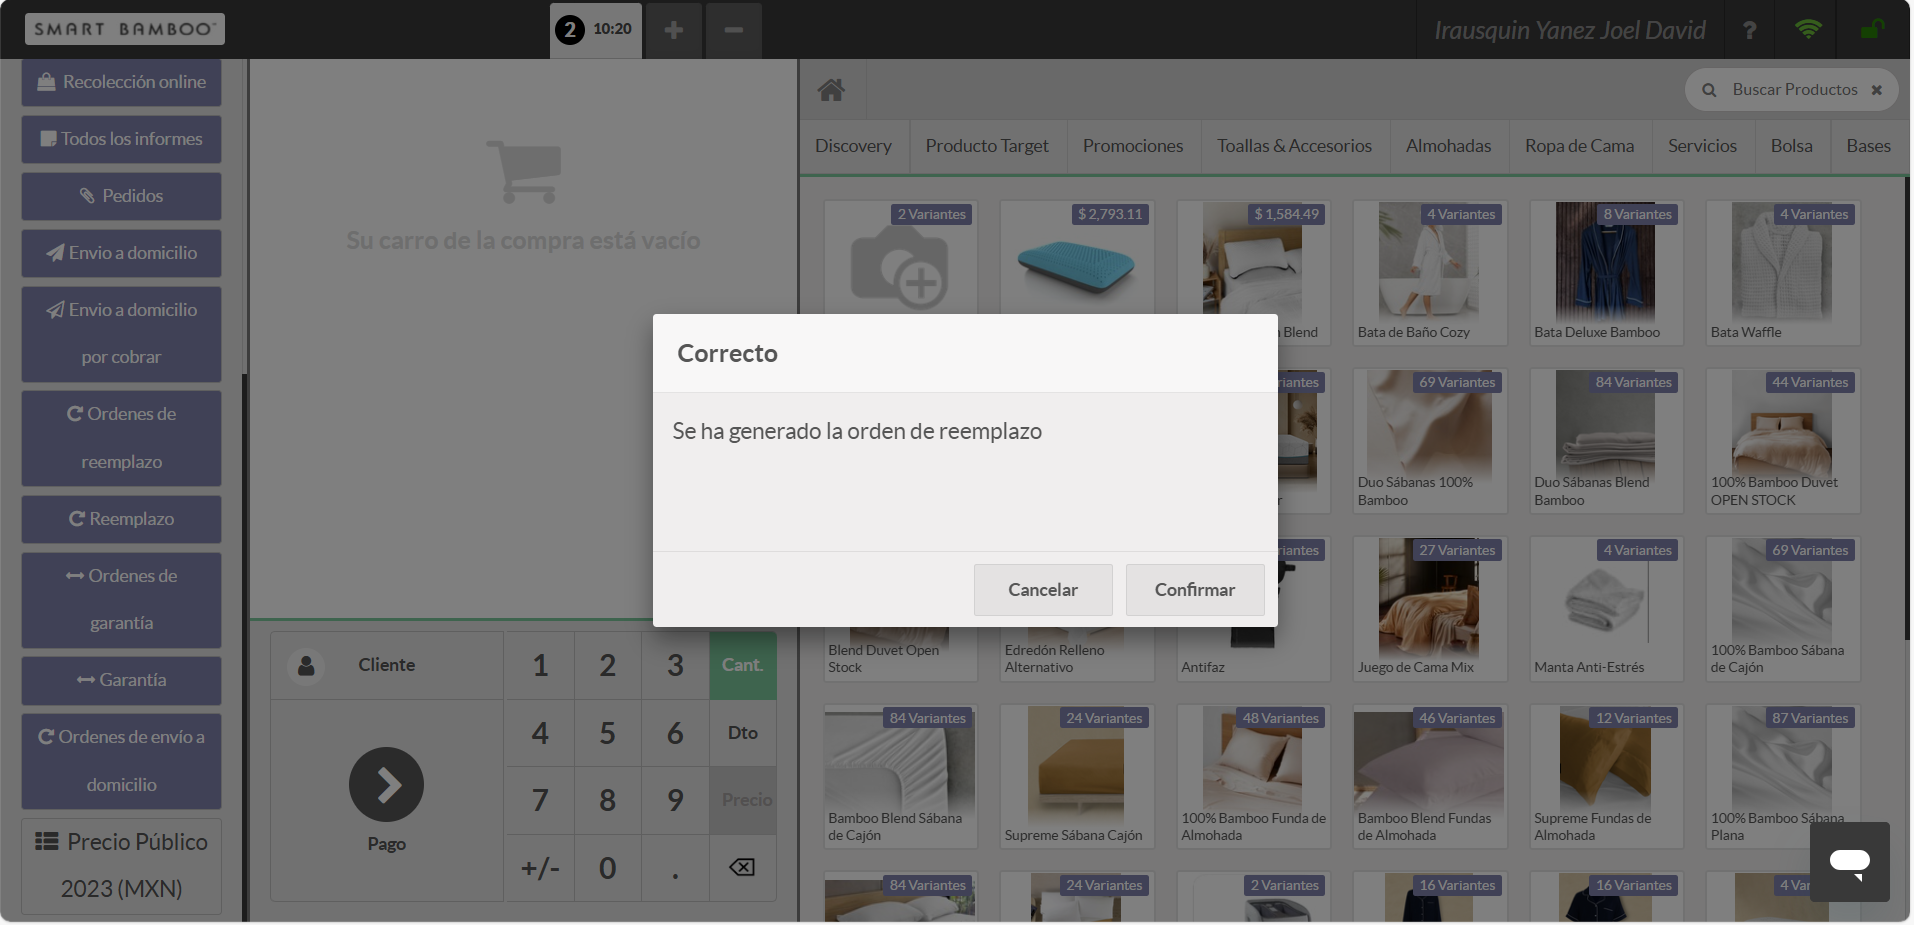Tap the decimal point key
This screenshot has height=925, width=1914.
[675, 868]
